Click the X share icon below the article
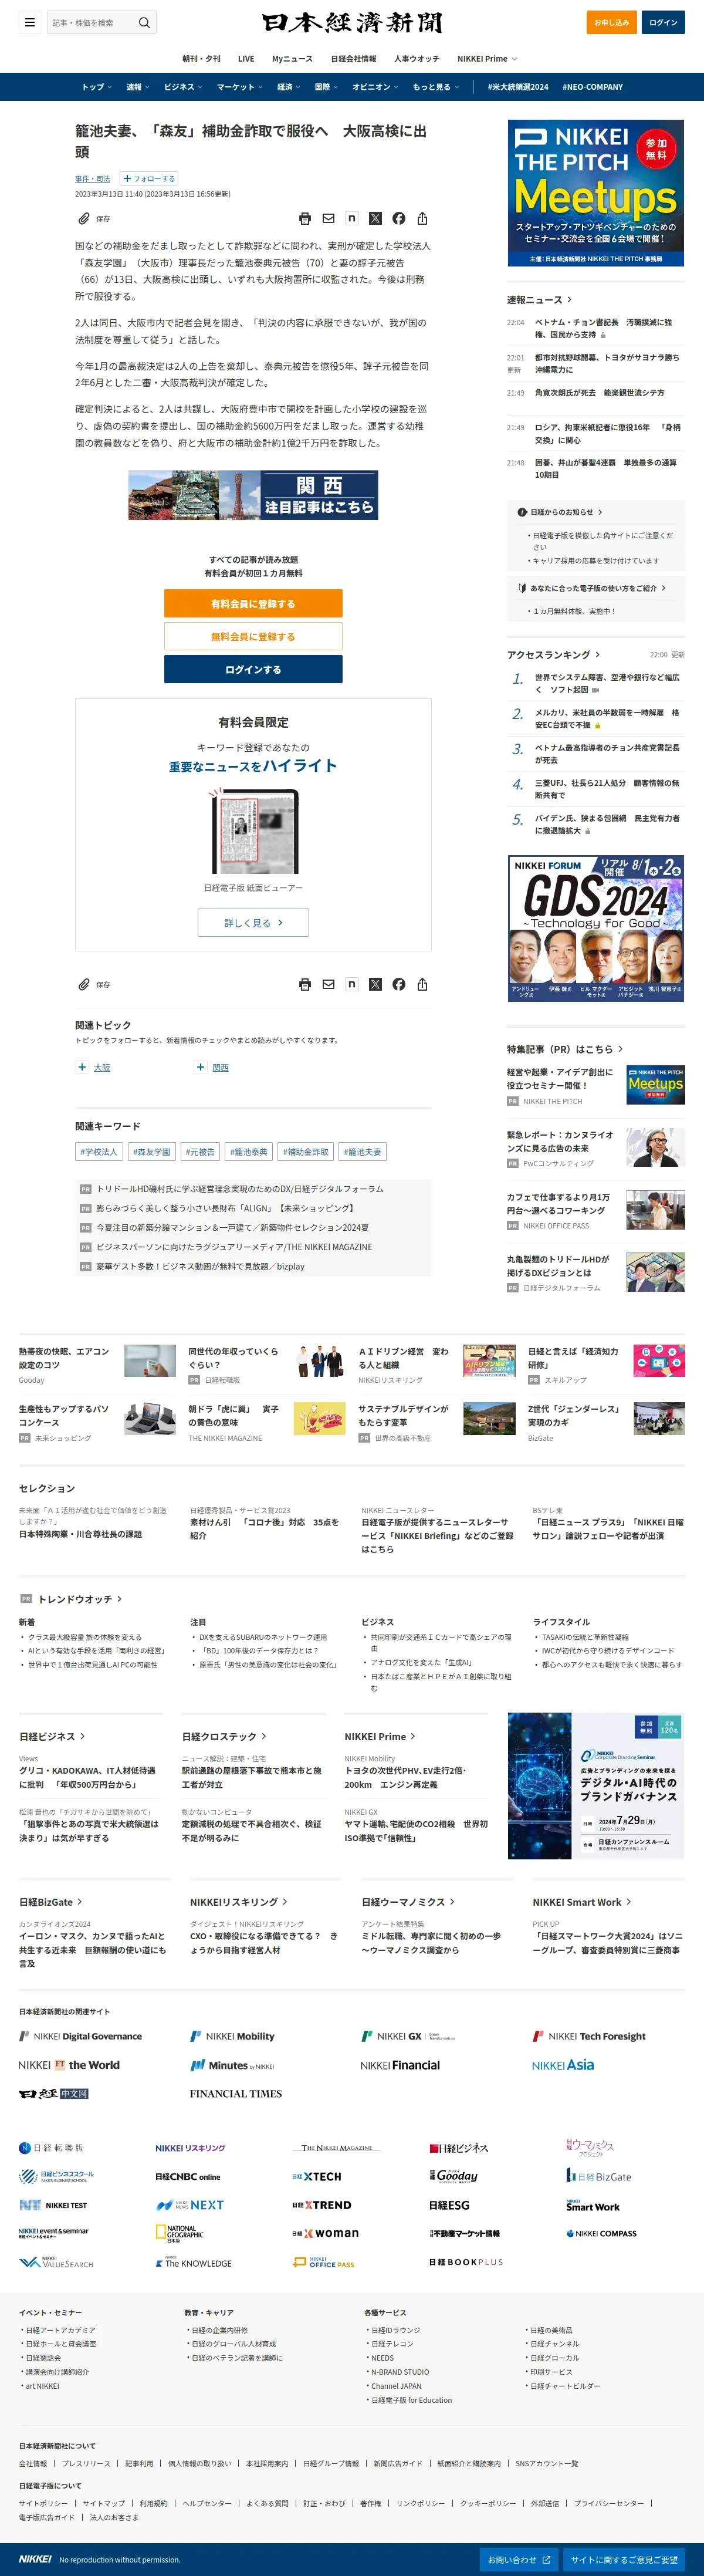Image resolution: width=704 pixels, height=2576 pixels. point(375,984)
